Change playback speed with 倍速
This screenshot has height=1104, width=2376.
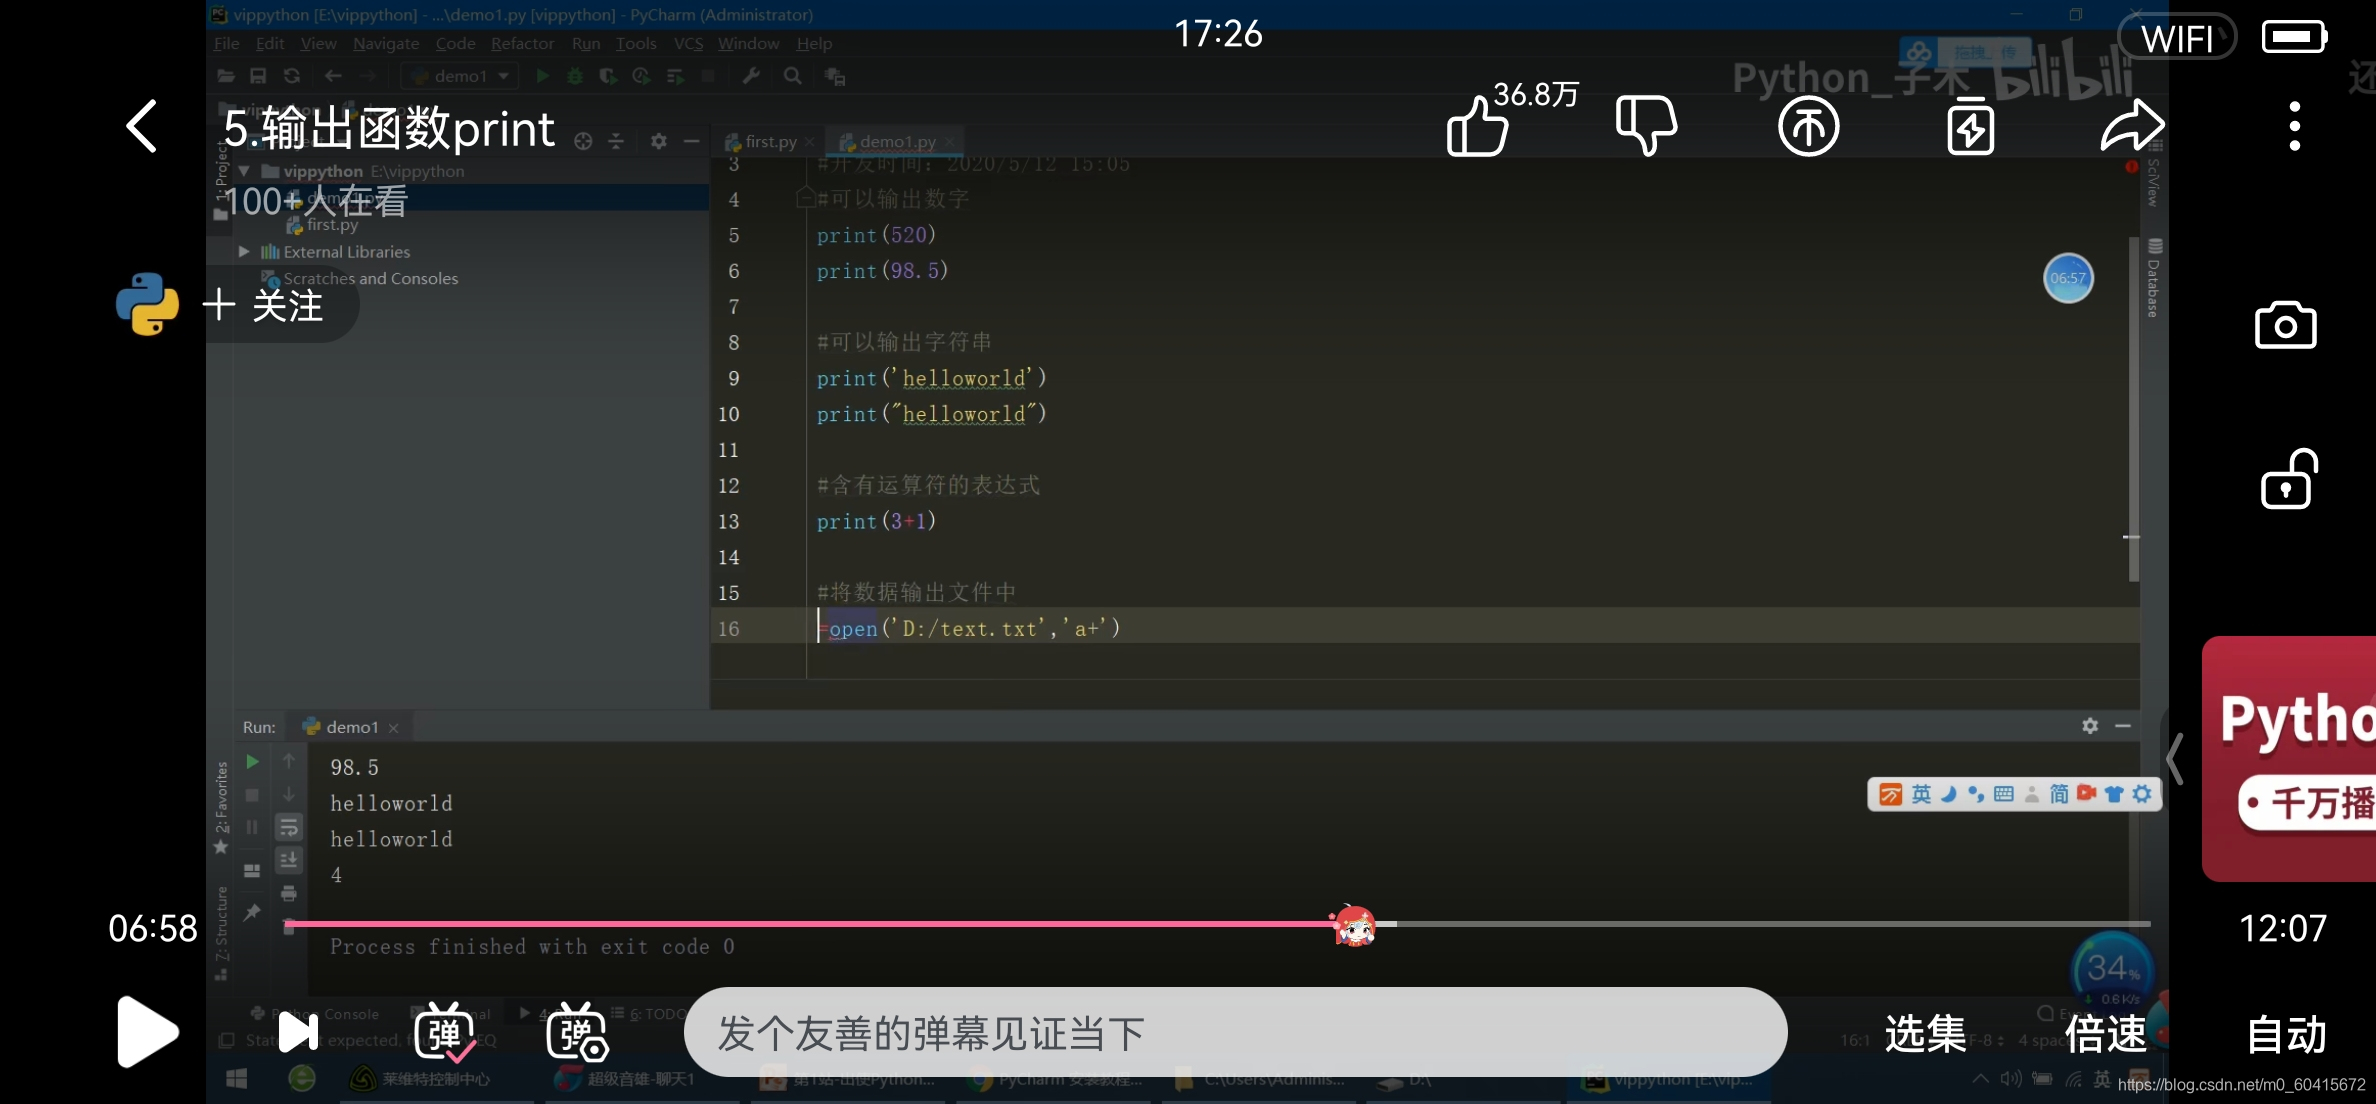(2105, 1033)
